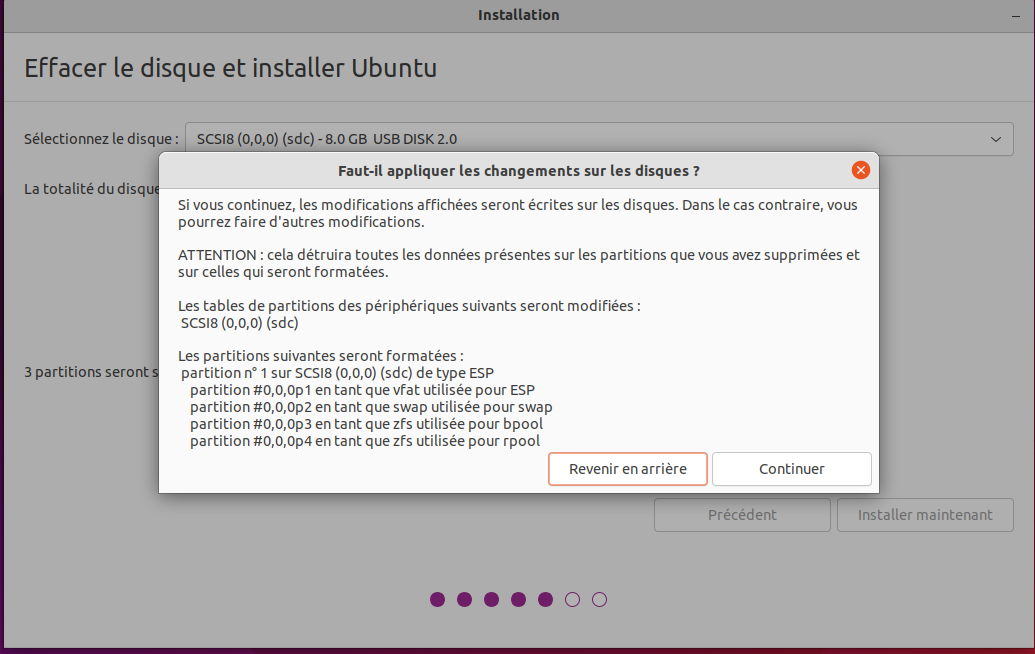
Task: Click the fifth filled progress dot
Action: pos(545,600)
